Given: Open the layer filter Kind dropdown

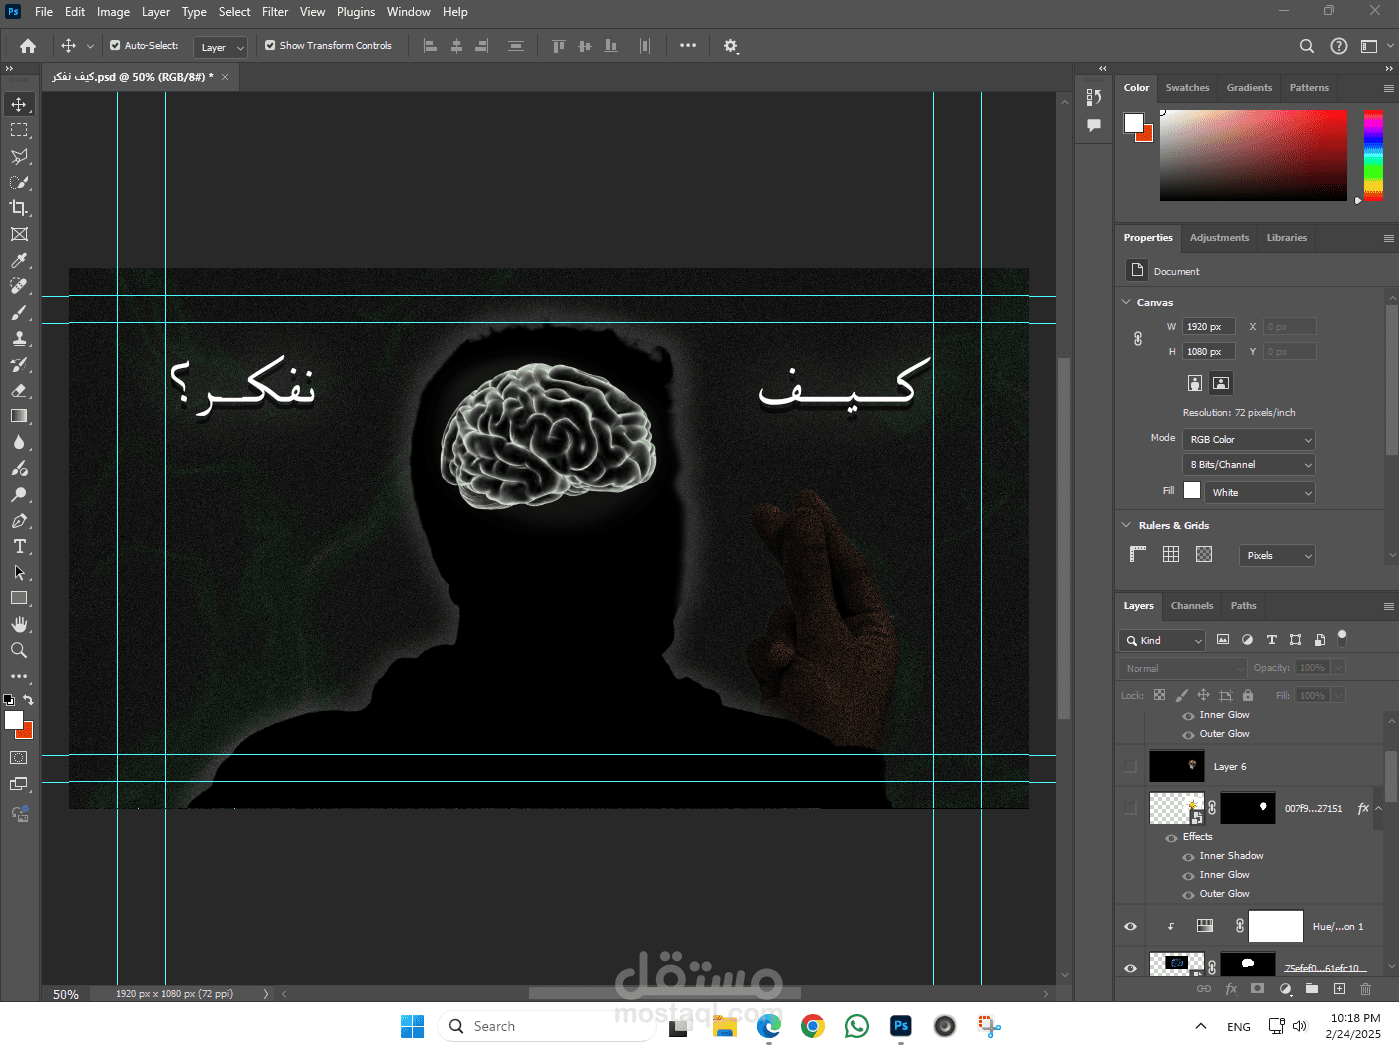Looking at the screenshot, I should tap(1162, 641).
